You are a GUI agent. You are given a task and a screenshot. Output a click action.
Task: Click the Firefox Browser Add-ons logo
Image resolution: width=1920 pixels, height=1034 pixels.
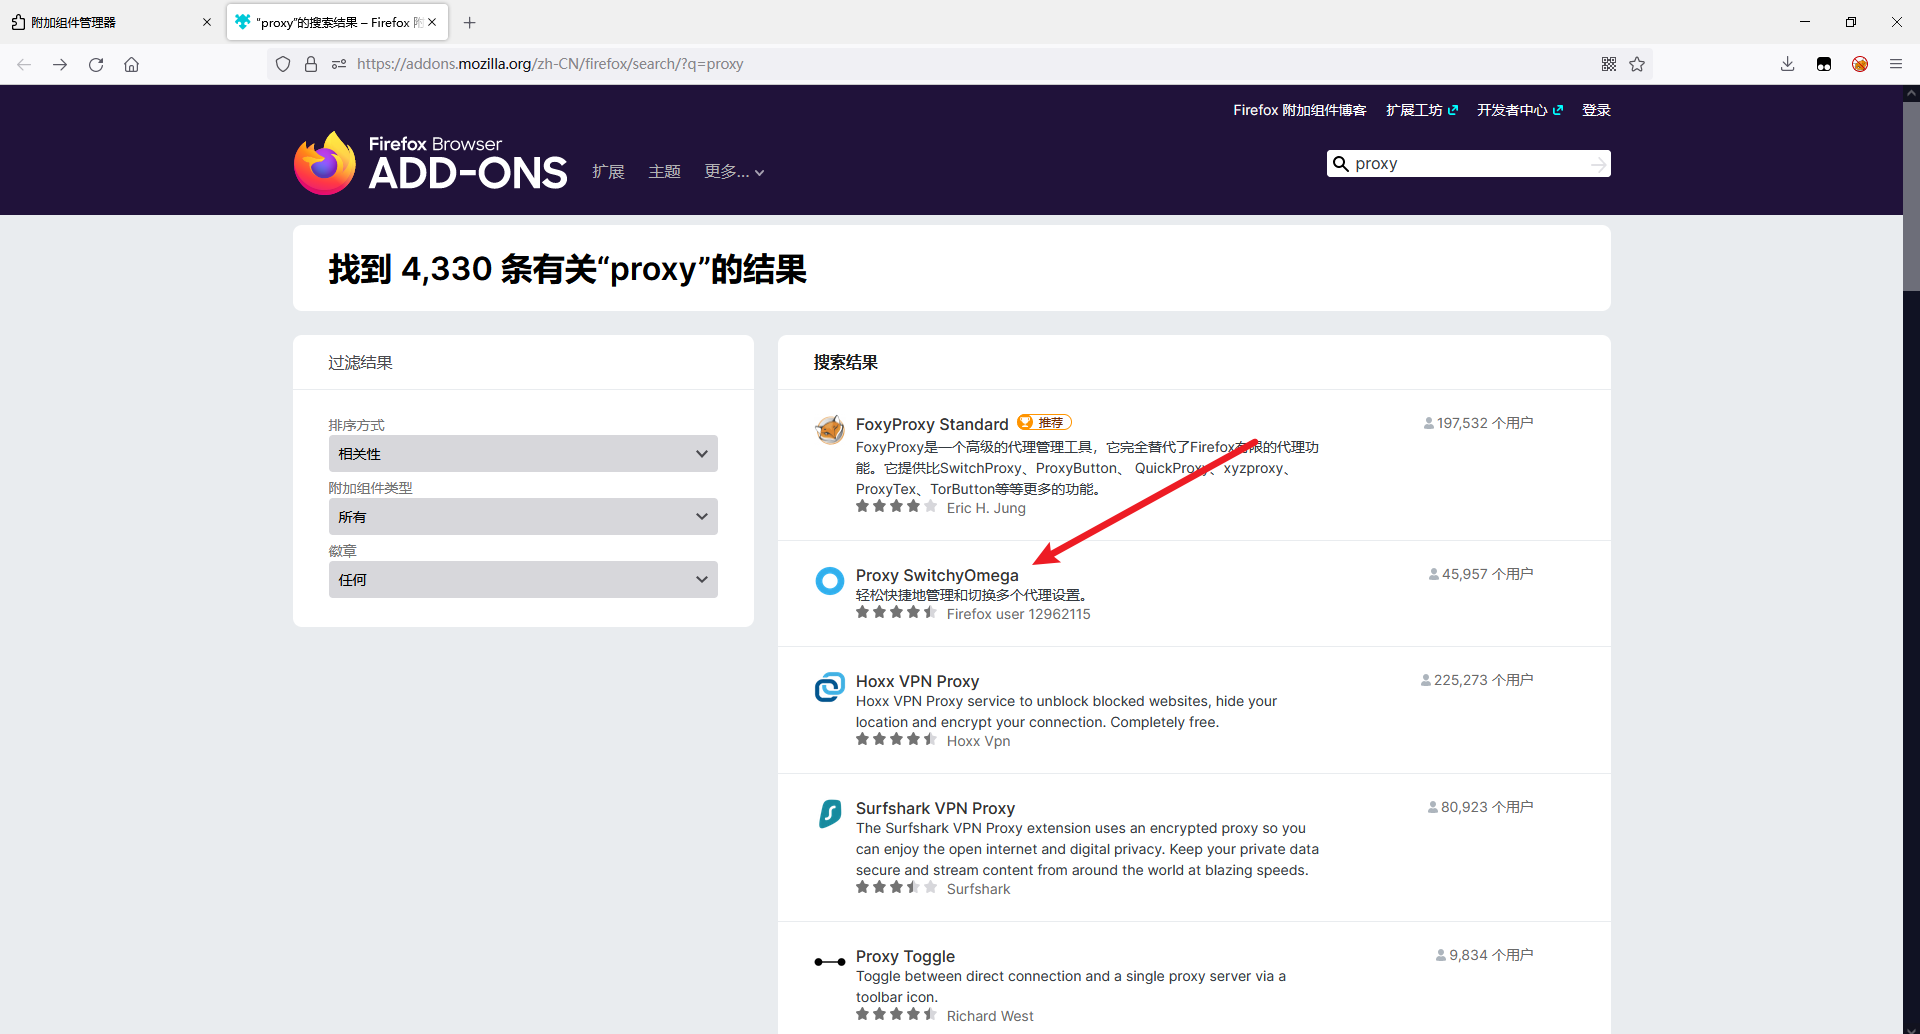pyautogui.click(x=430, y=163)
